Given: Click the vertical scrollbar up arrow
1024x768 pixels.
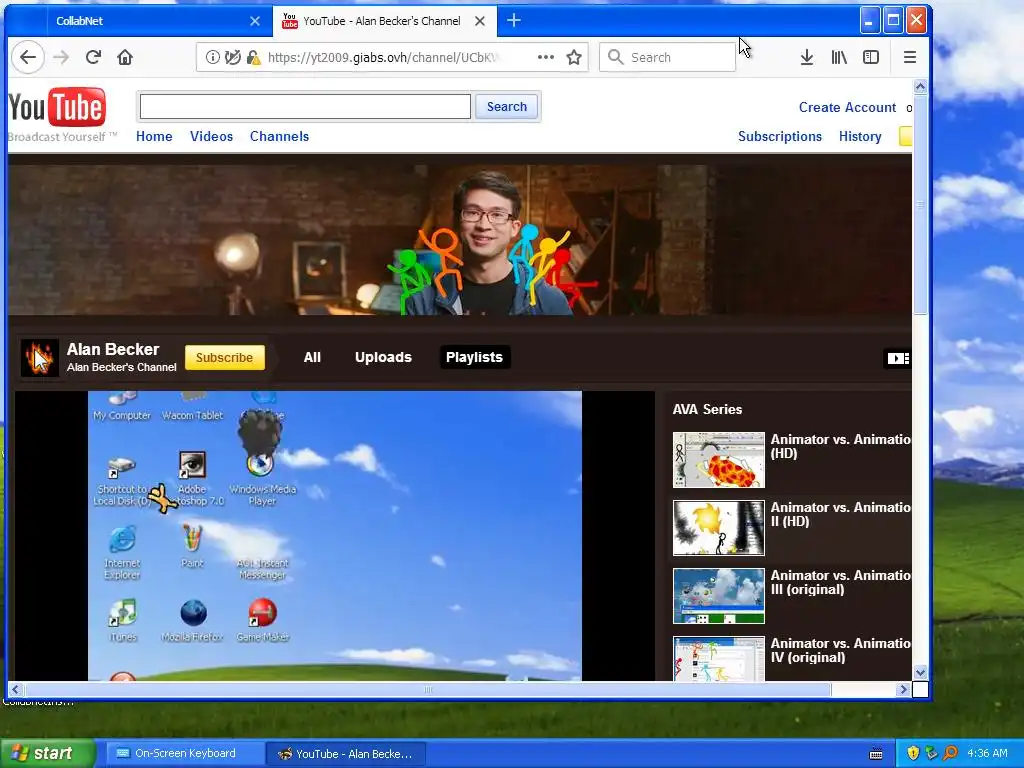Looking at the screenshot, I should click(x=920, y=86).
